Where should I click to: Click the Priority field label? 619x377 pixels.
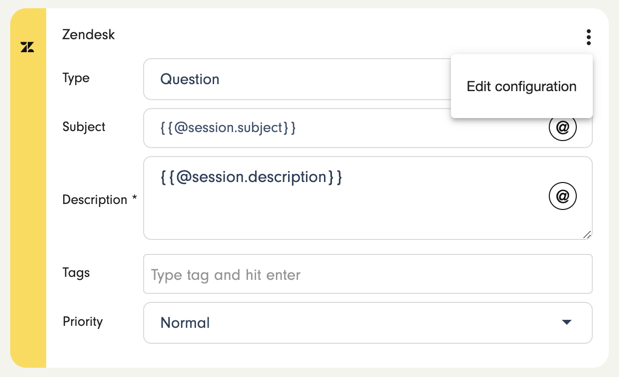83,322
